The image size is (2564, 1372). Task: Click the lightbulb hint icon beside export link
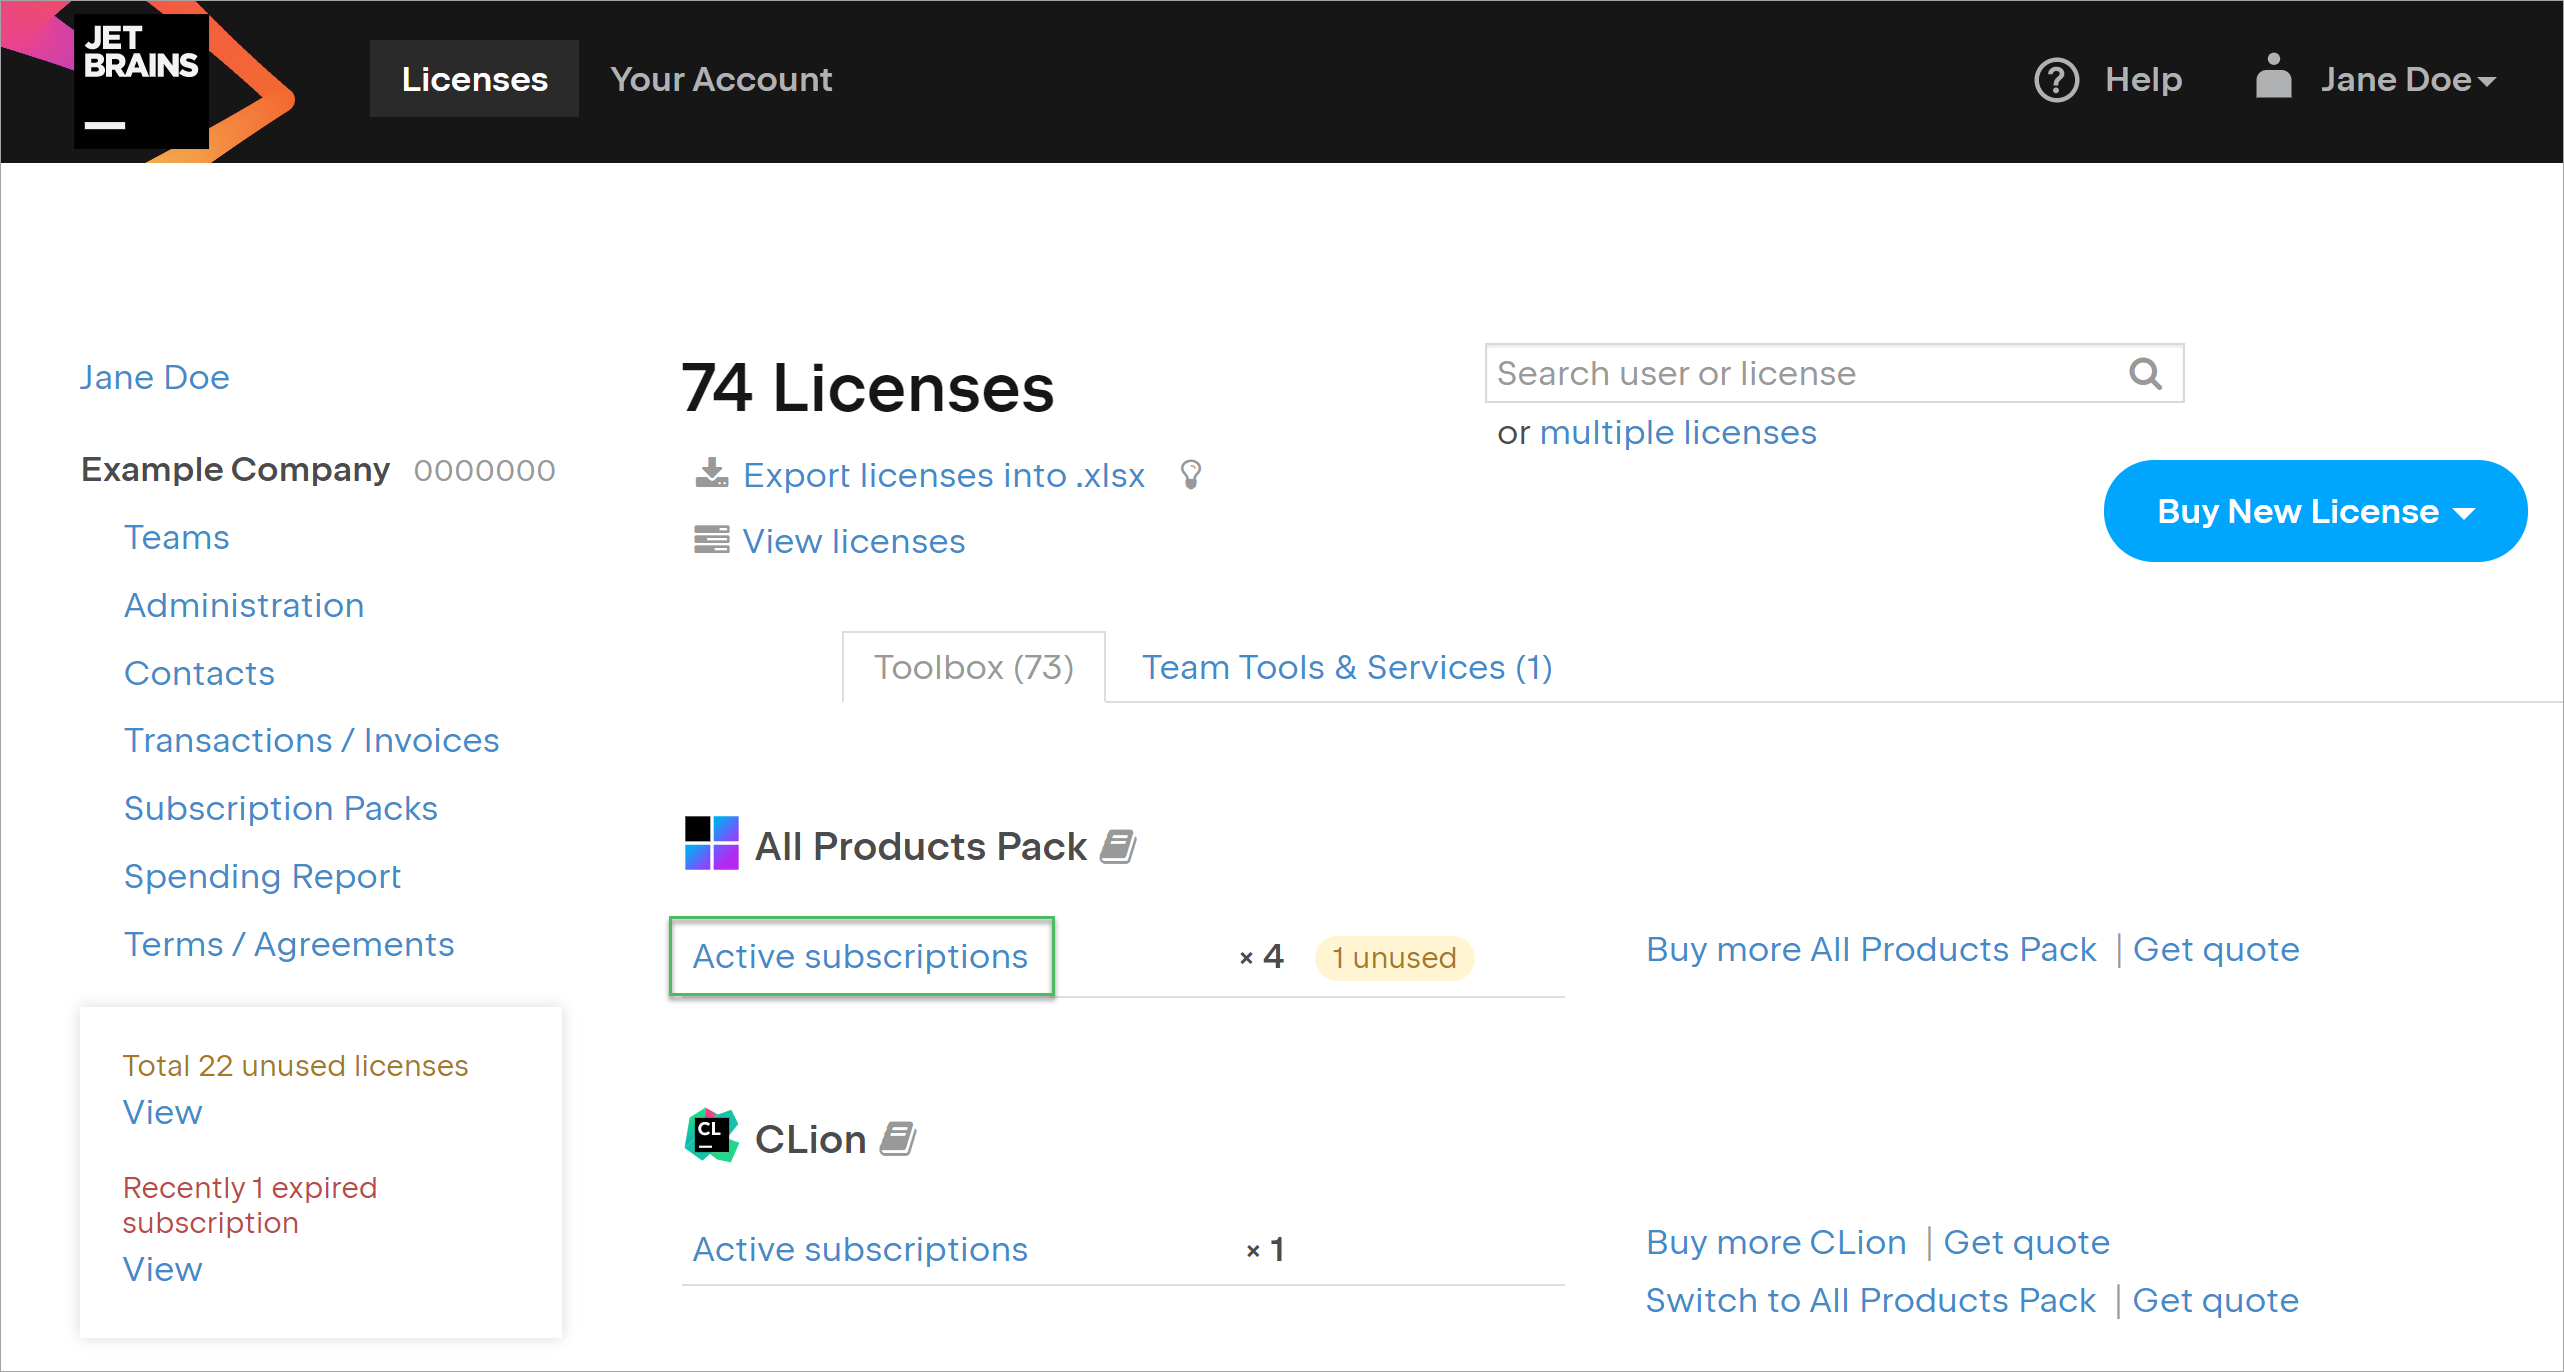pos(1190,475)
